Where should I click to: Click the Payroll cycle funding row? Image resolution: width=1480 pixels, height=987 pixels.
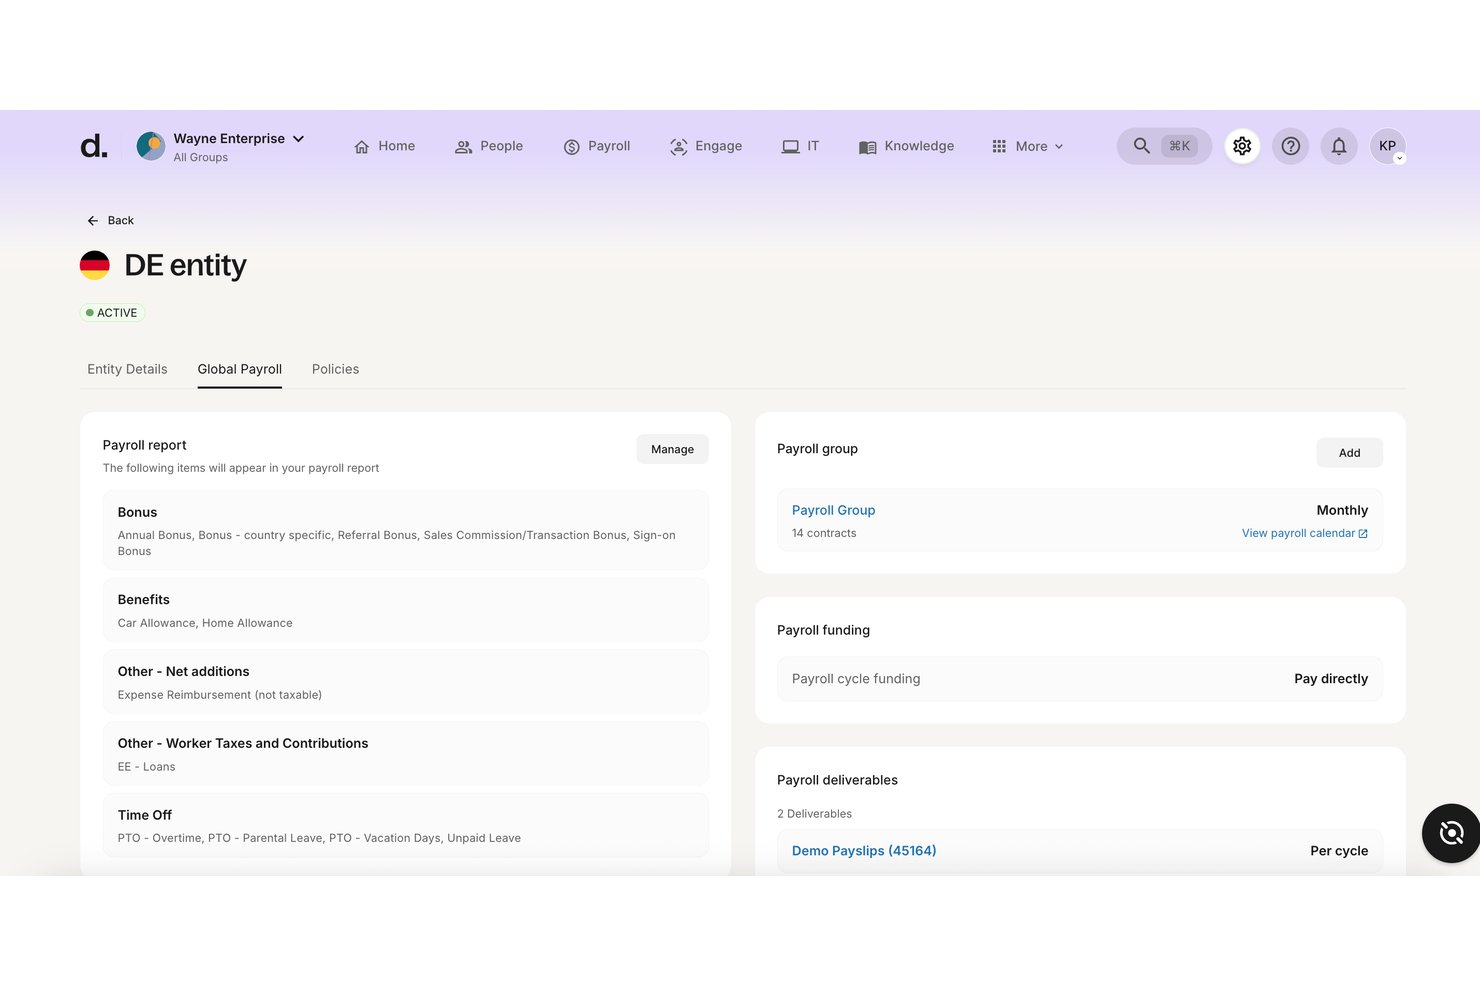click(1080, 679)
